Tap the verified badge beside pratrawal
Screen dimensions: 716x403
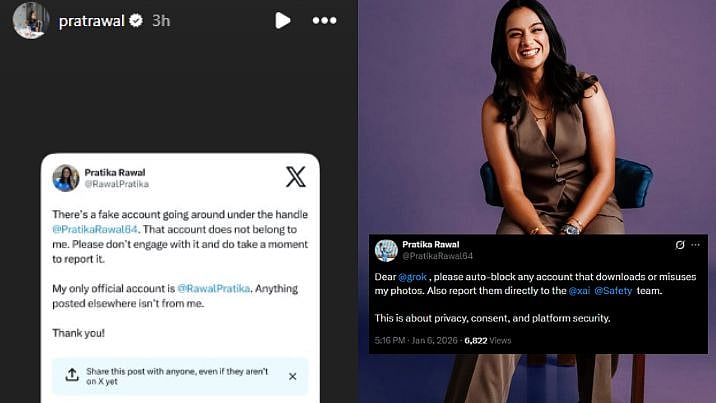click(136, 21)
